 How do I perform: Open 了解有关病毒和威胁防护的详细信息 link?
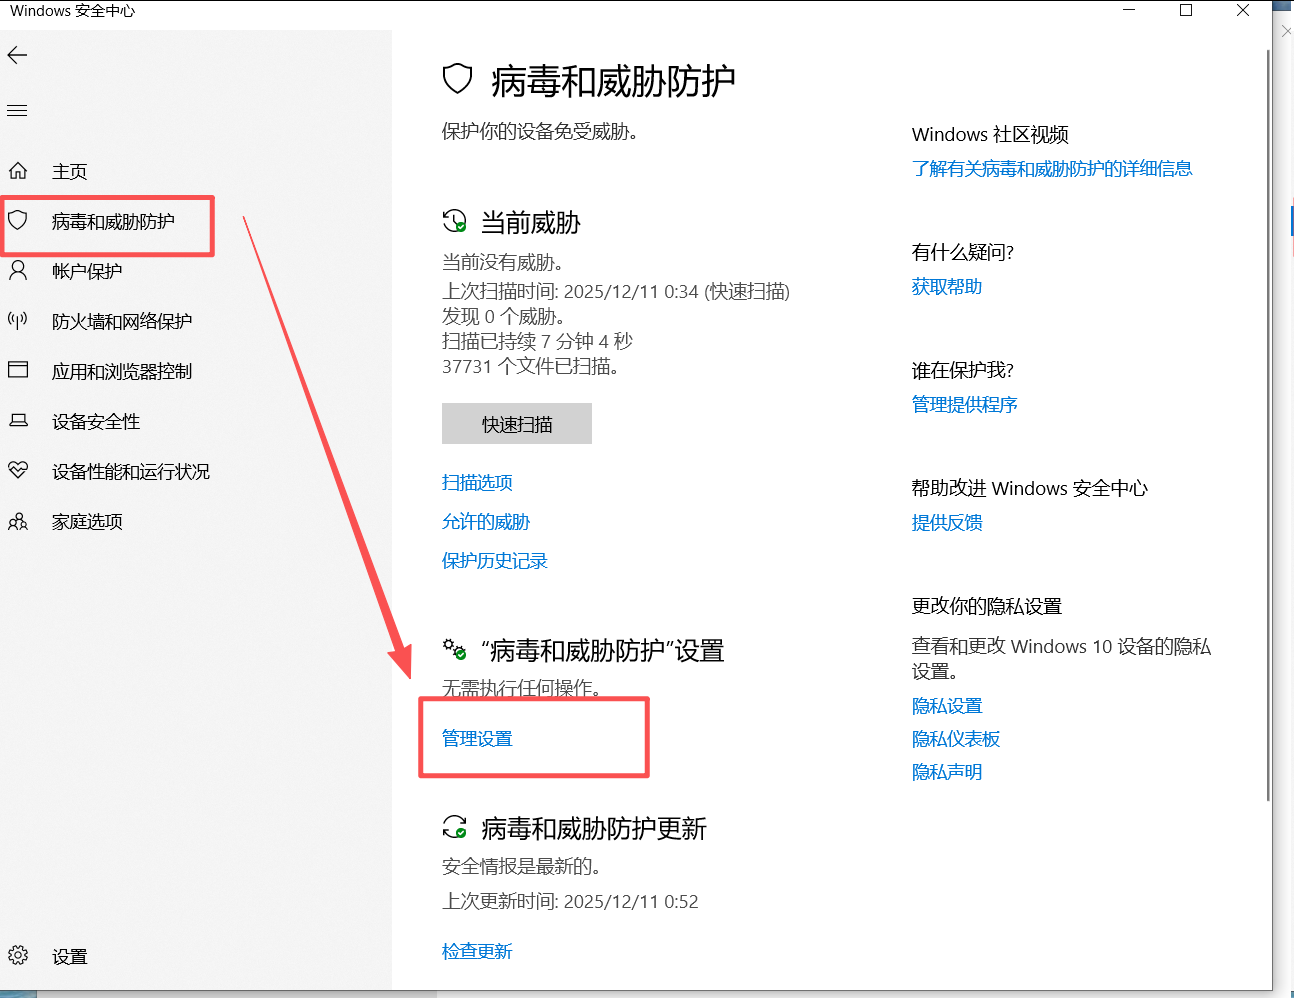click(1052, 169)
